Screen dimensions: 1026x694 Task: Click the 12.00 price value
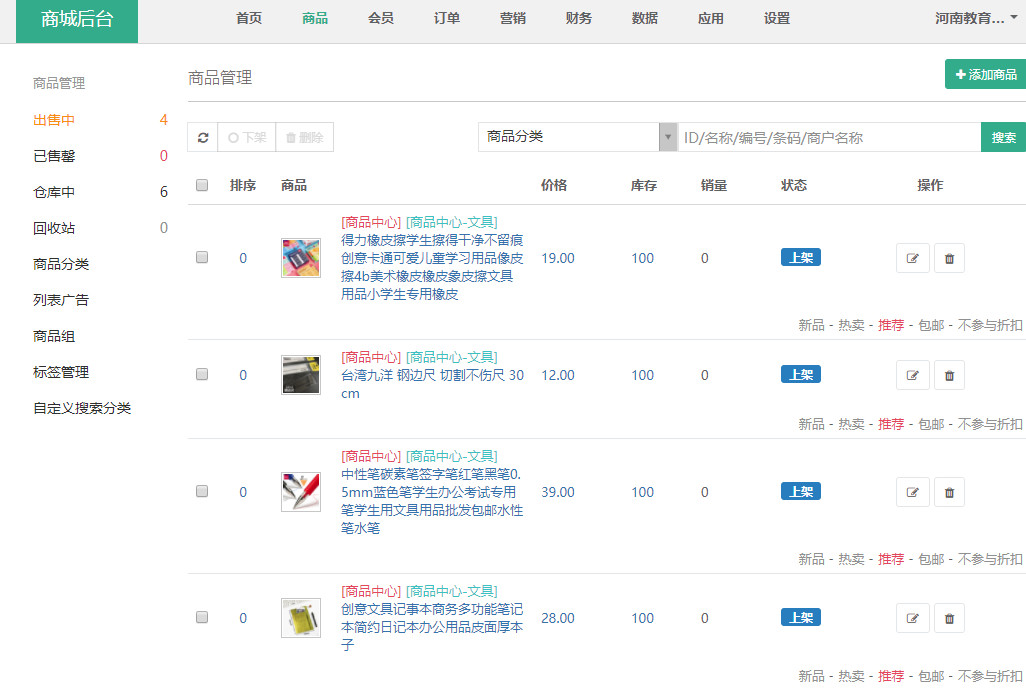557,375
